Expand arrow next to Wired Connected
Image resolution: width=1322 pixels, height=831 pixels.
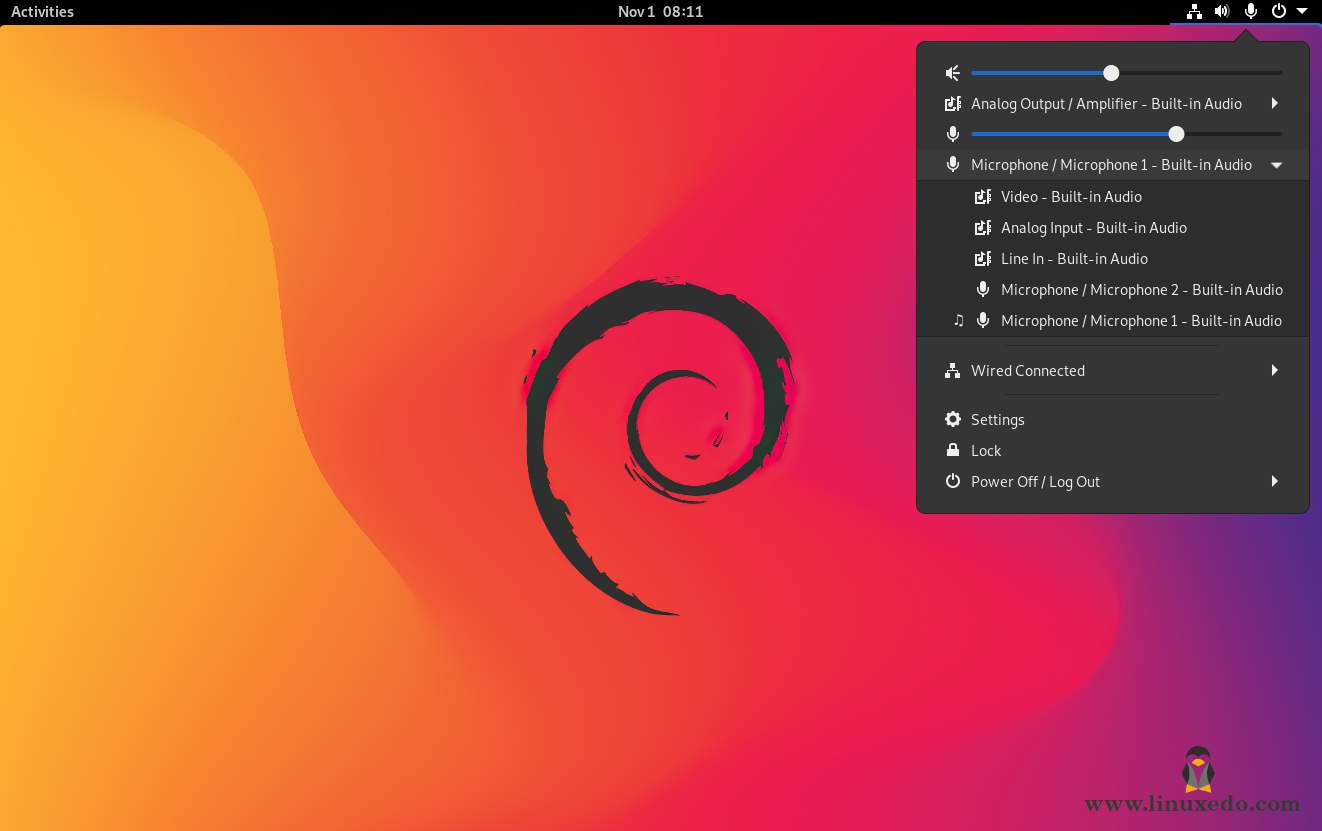pos(1275,370)
